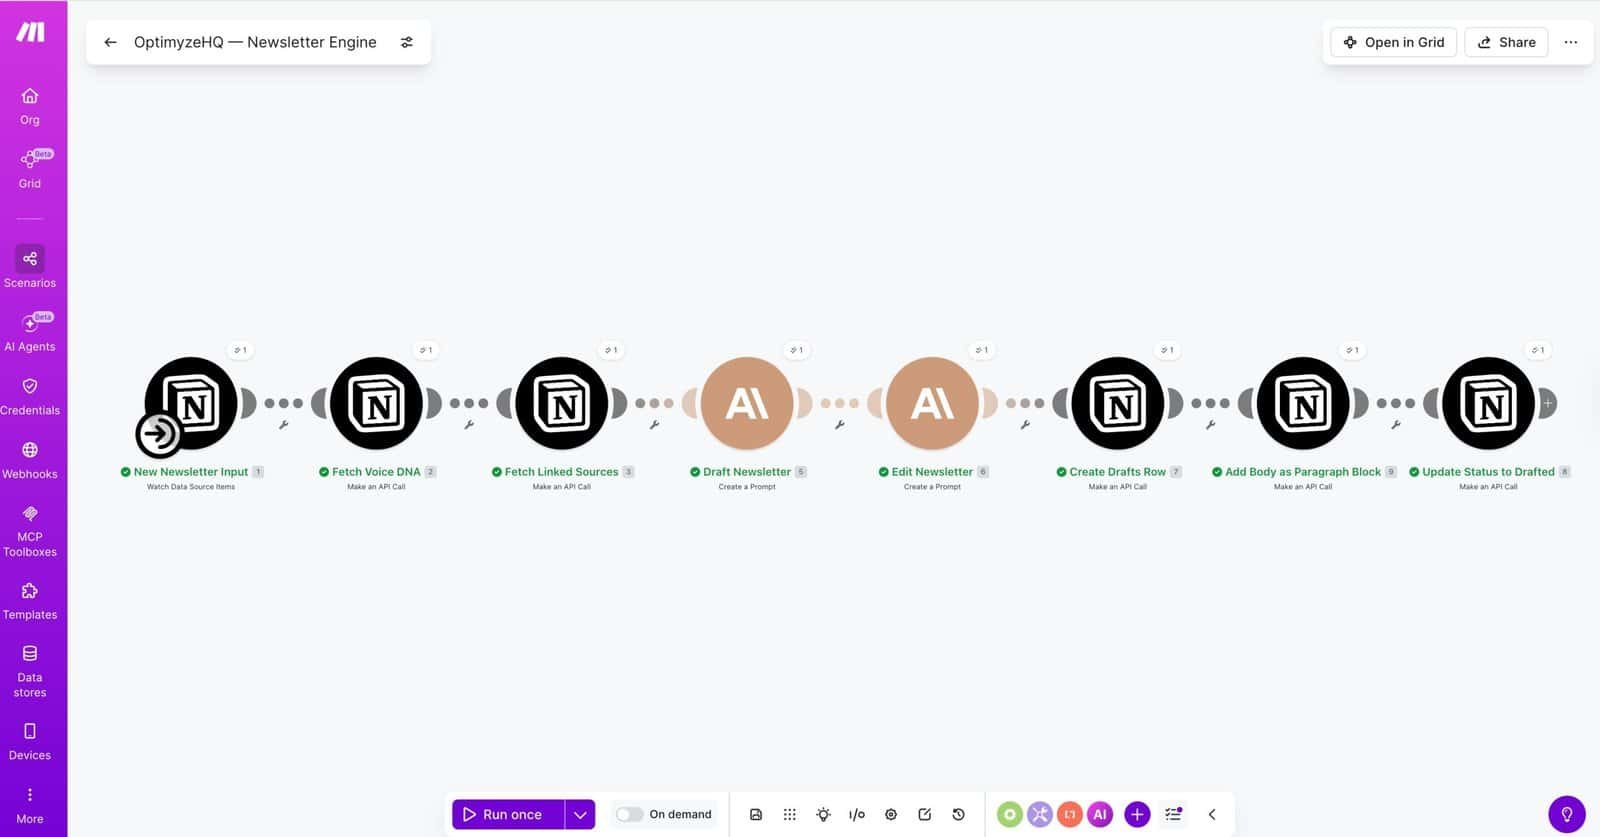Image resolution: width=1600 pixels, height=837 pixels.
Task: Click the 'Fetch Voice DNA' label
Action: (x=376, y=472)
